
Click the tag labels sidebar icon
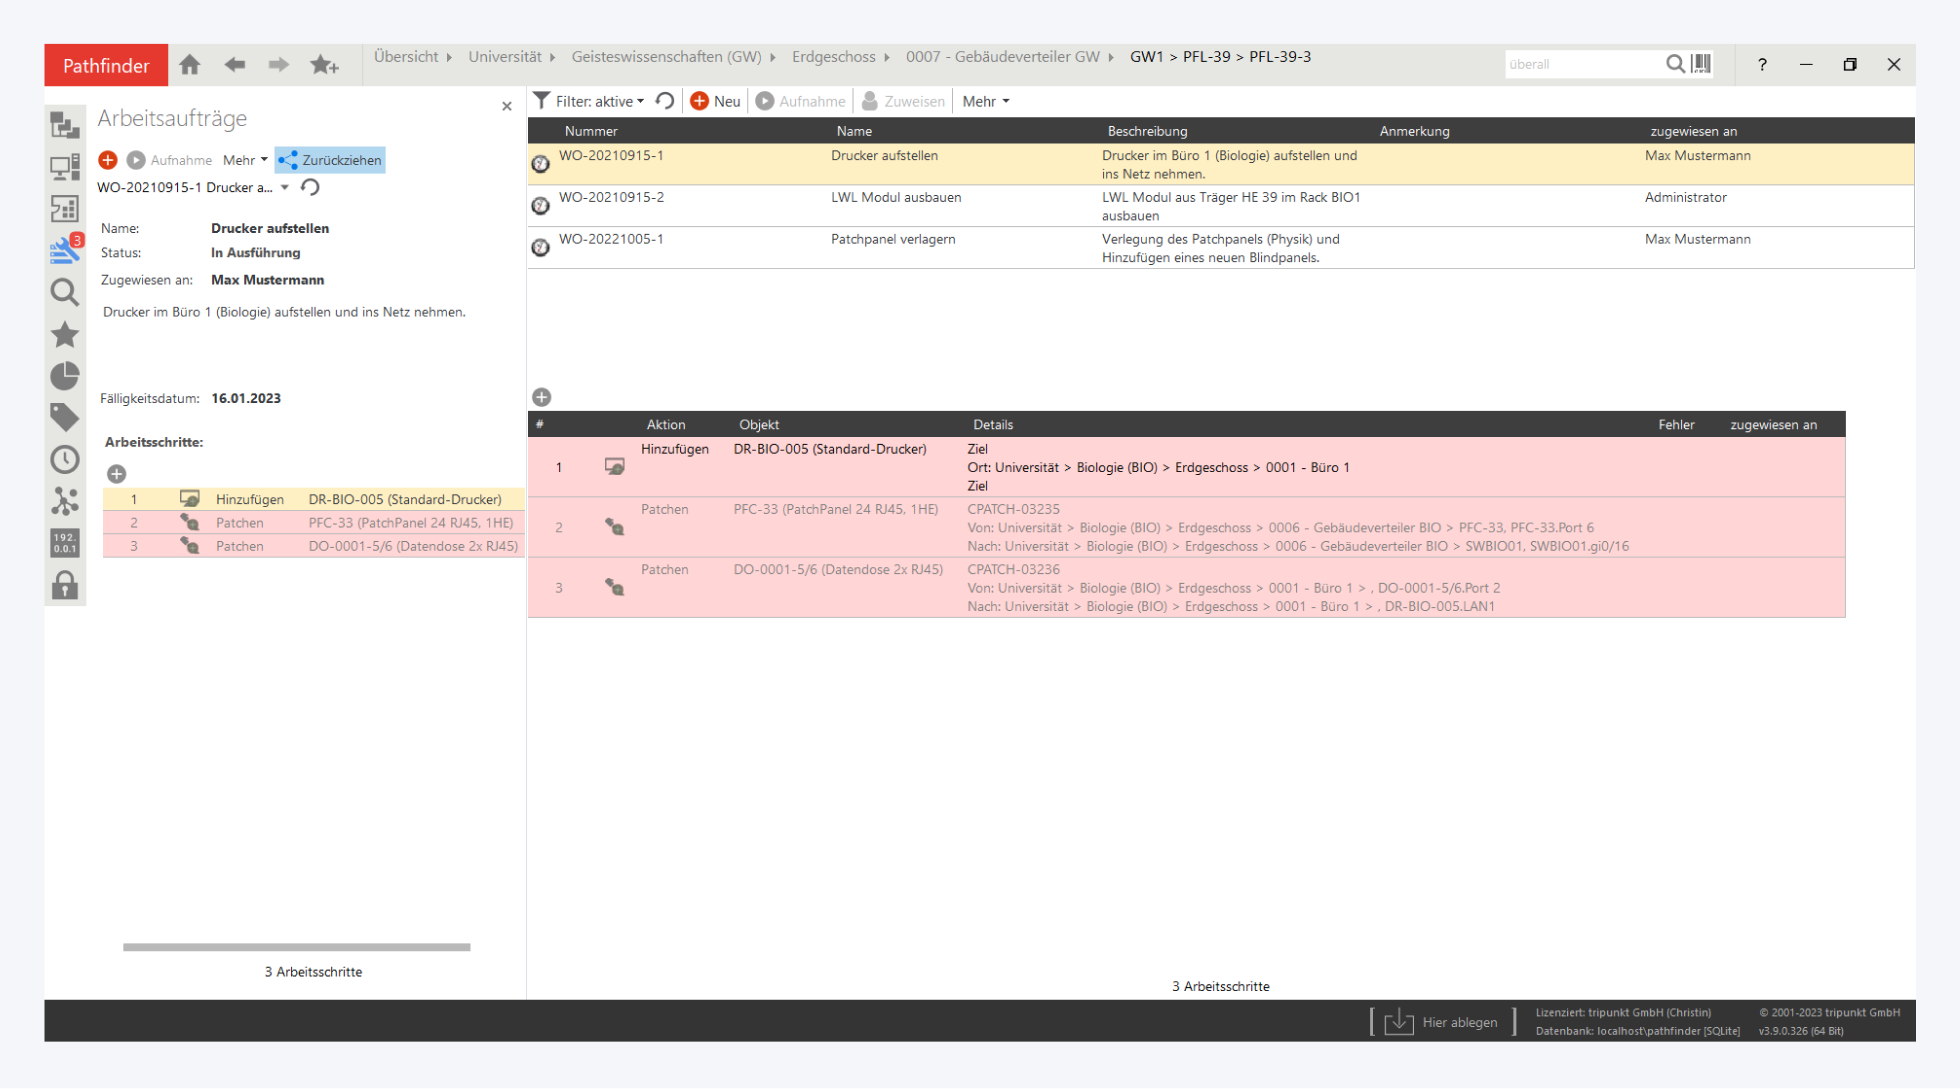pyautogui.click(x=65, y=417)
